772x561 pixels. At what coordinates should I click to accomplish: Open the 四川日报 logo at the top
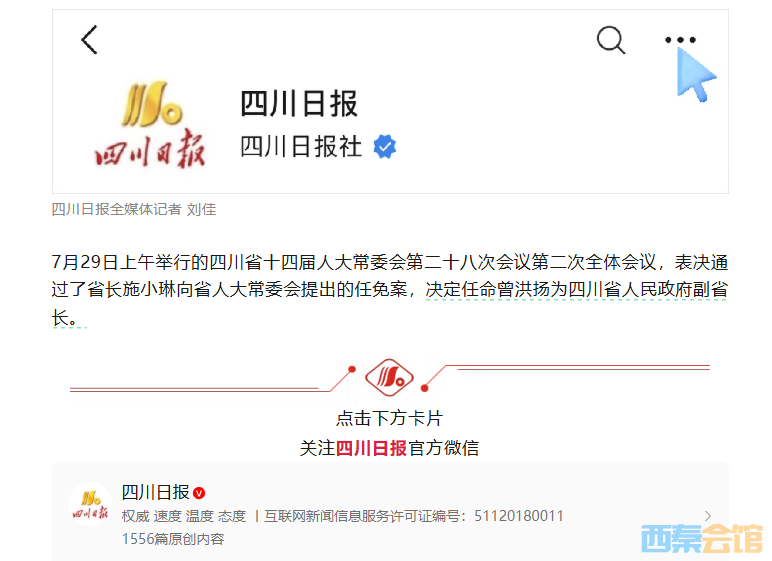pos(150,125)
